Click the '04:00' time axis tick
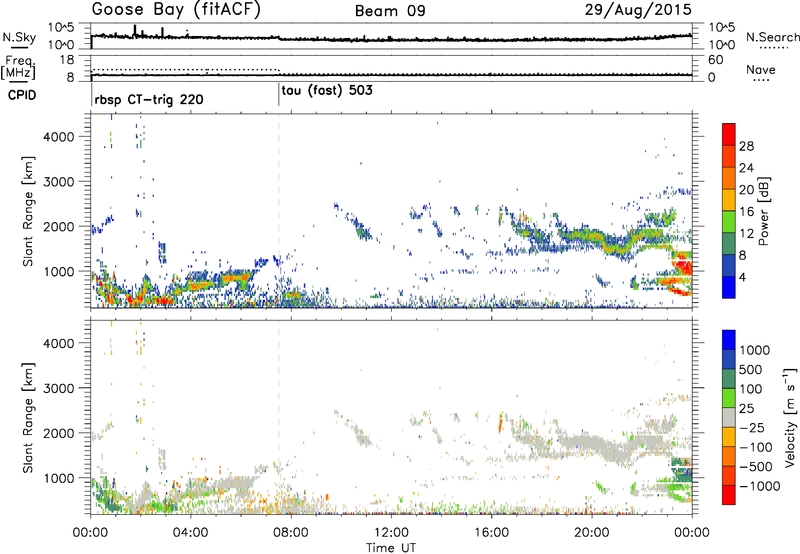800x554 pixels. tap(190, 533)
